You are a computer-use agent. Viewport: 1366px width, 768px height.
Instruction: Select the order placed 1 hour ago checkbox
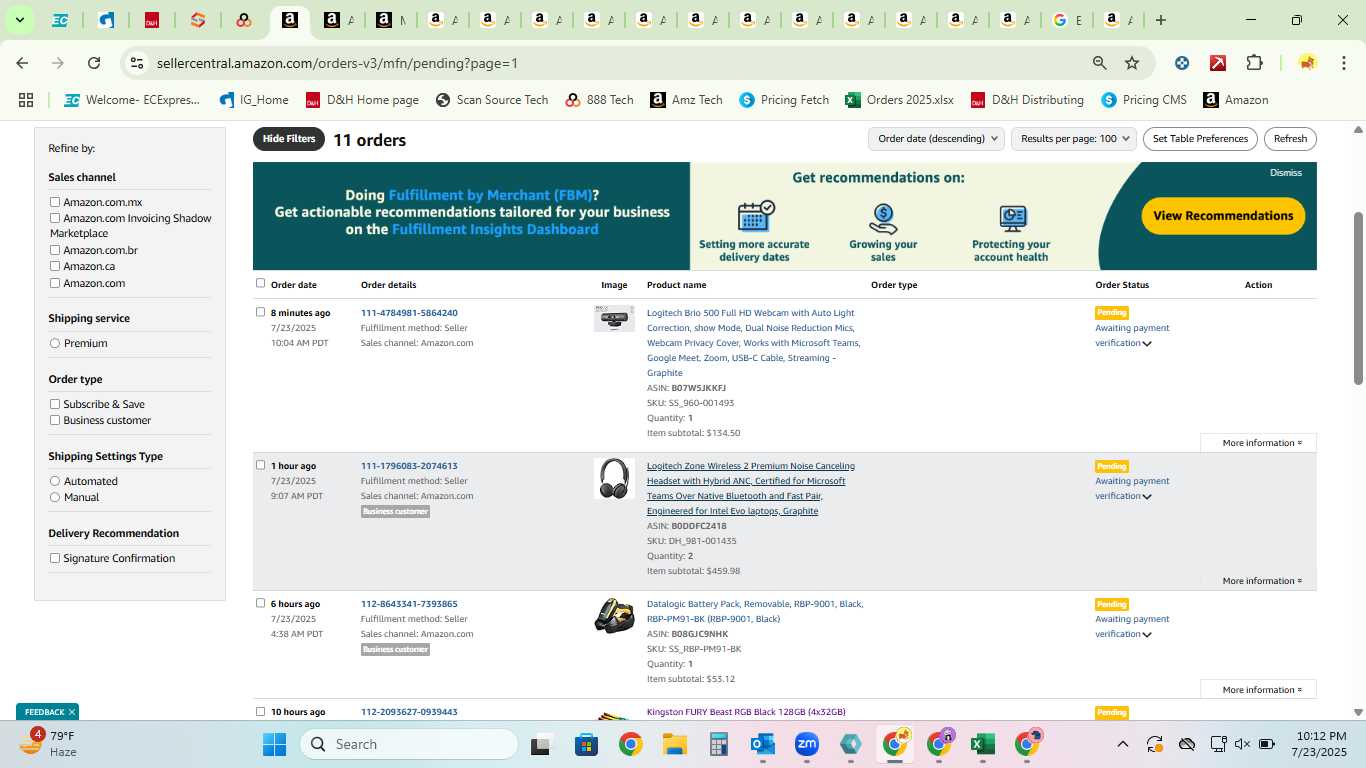[x=261, y=465]
